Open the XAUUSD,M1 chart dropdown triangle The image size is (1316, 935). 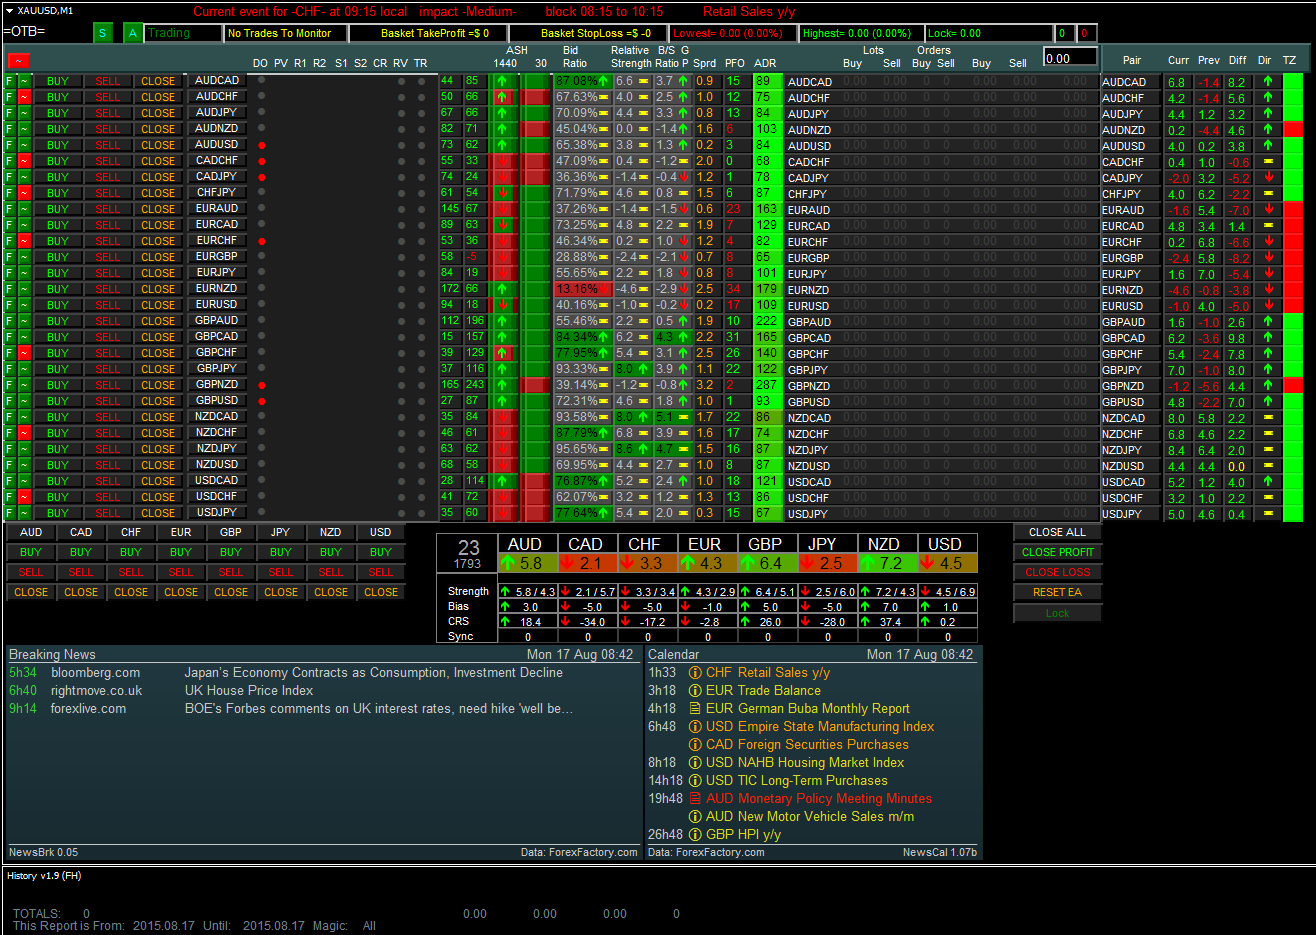click(9, 11)
